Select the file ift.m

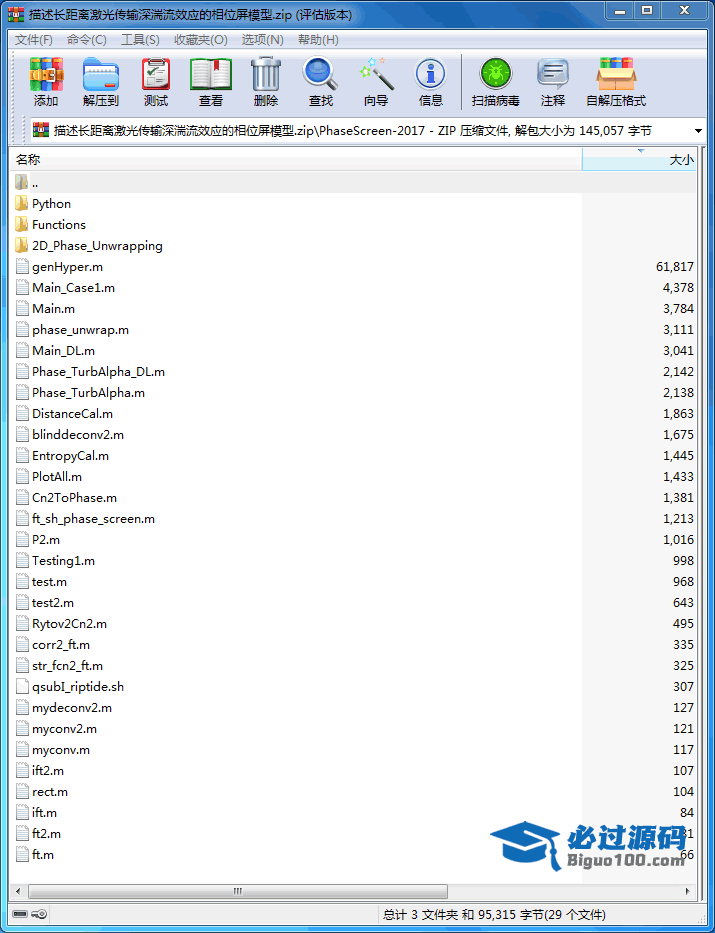click(45, 813)
